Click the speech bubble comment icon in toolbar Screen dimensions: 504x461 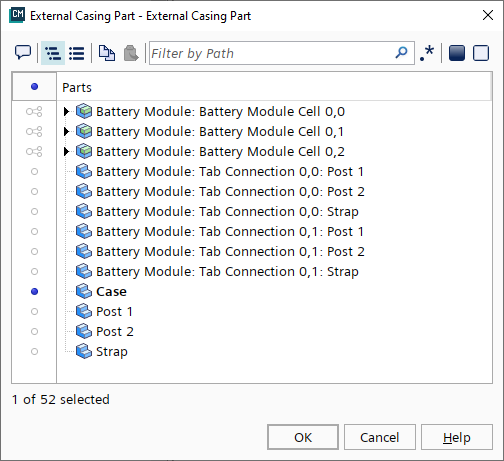click(23, 53)
